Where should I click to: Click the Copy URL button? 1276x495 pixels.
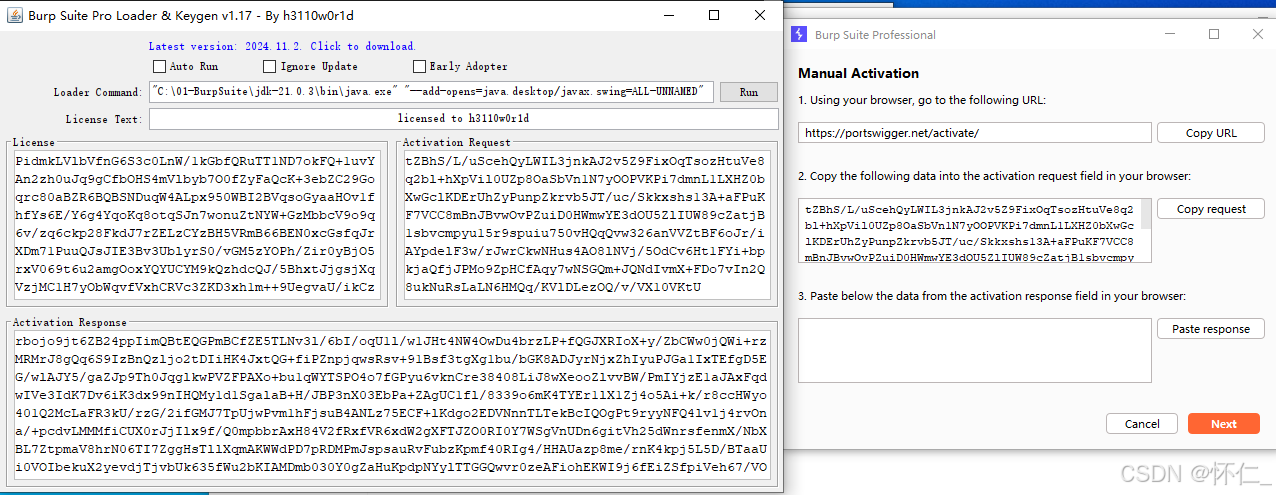point(1211,133)
